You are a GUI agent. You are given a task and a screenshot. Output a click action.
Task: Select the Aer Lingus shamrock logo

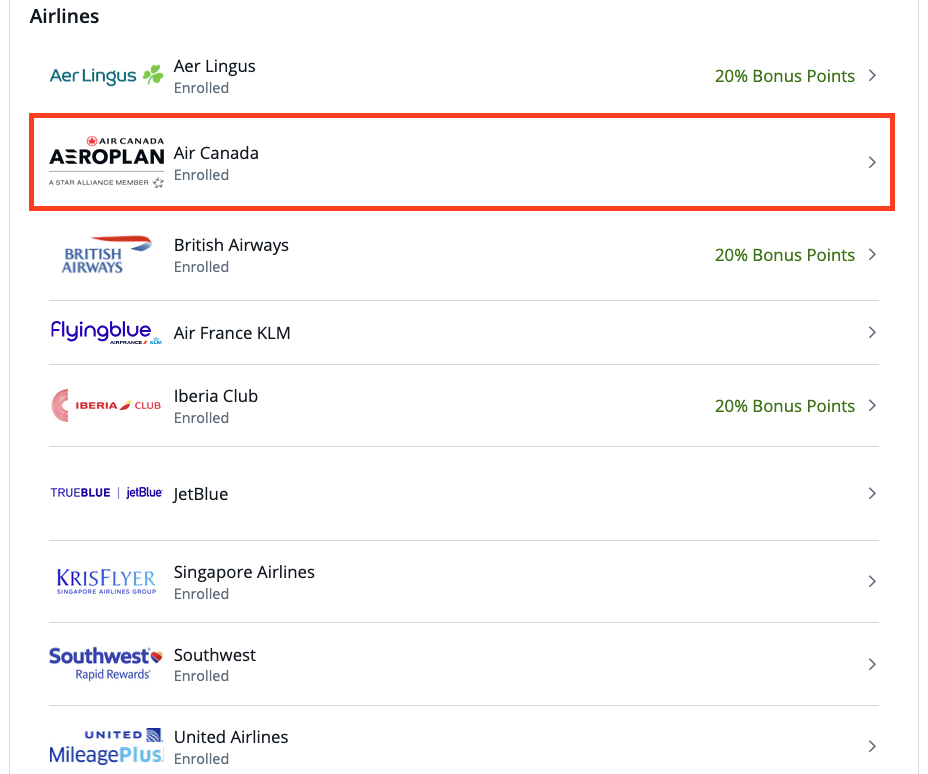click(106, 75)
